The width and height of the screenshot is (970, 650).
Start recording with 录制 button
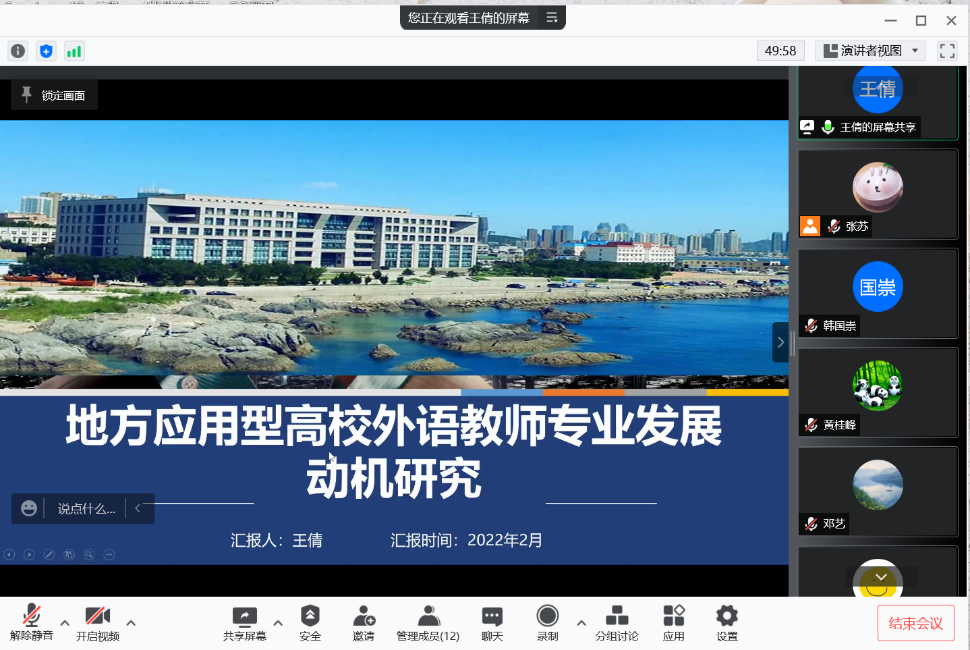click(x=547, y=617)
